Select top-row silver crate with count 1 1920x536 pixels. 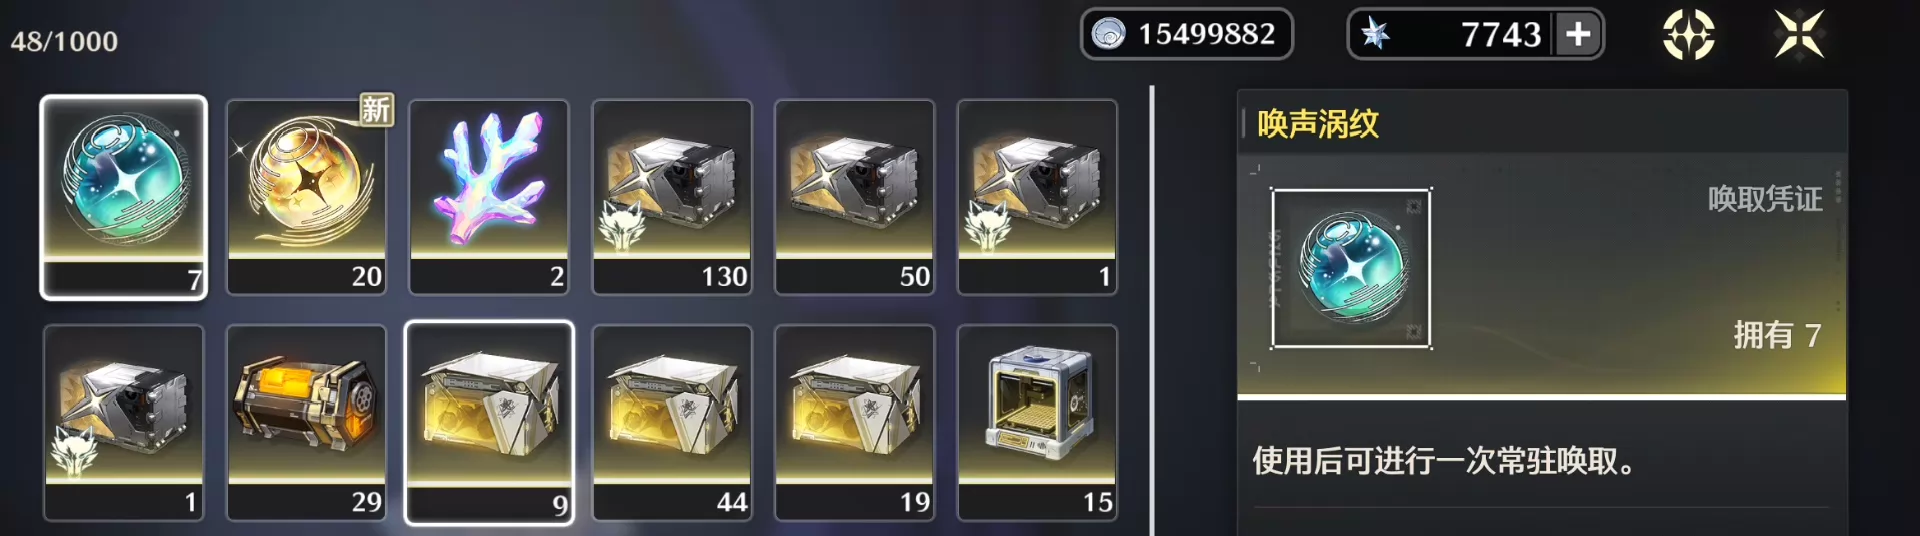(1037, 197)
